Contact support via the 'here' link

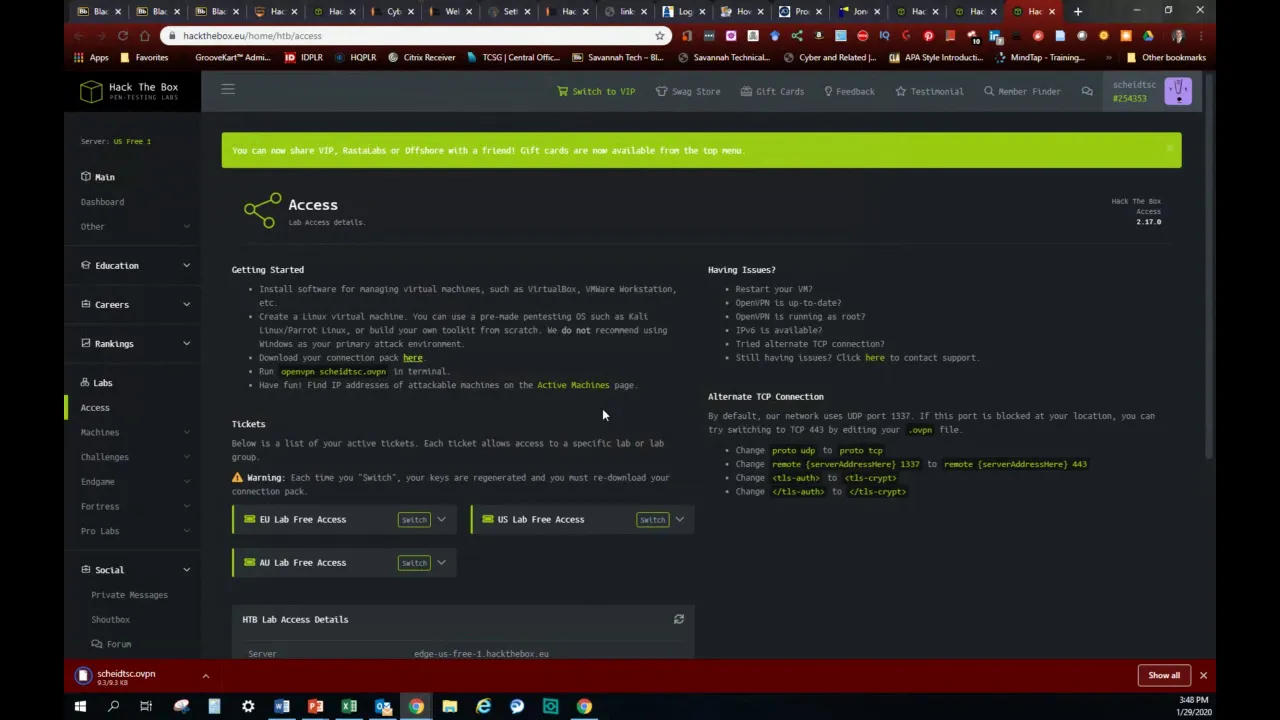coord(875,357)
